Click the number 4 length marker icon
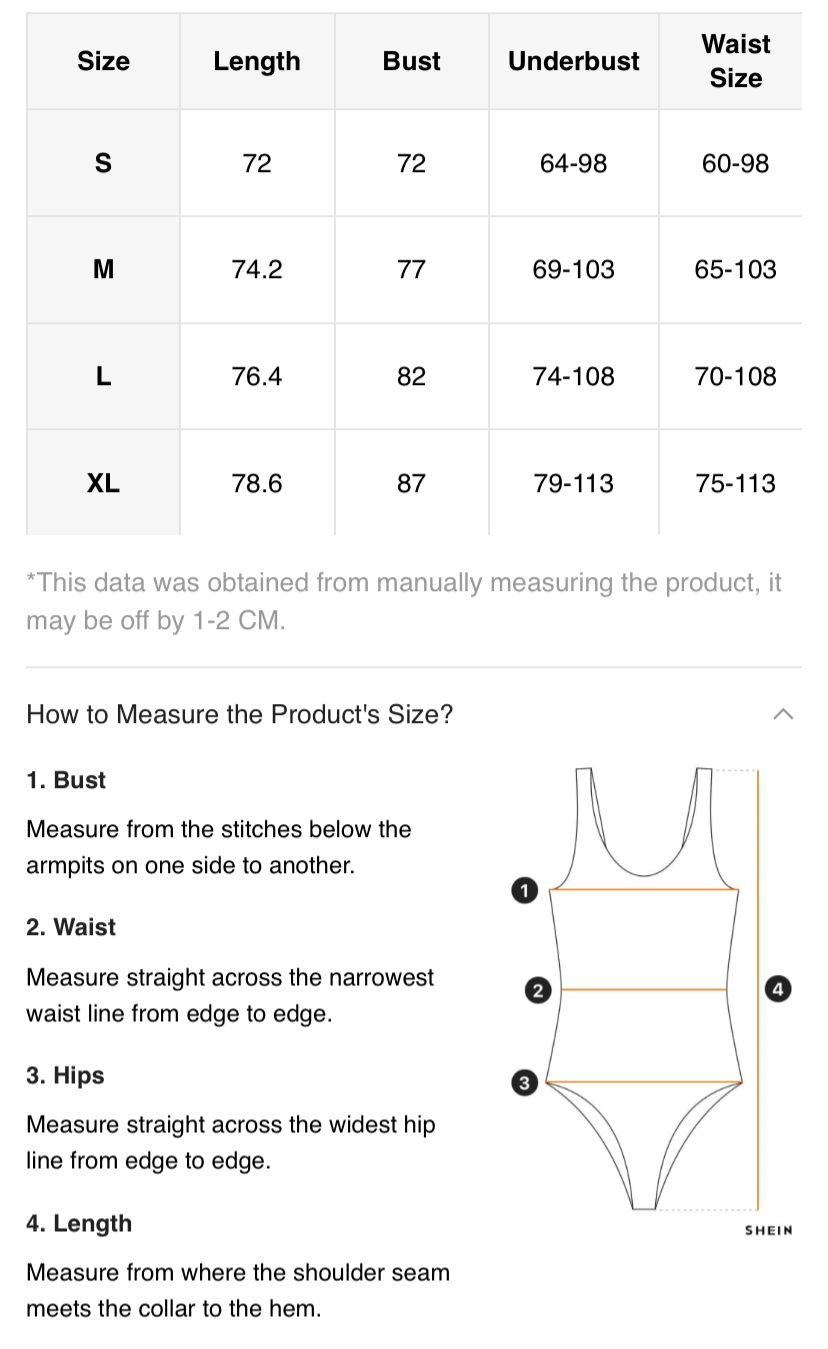 (x=778, y=990)
